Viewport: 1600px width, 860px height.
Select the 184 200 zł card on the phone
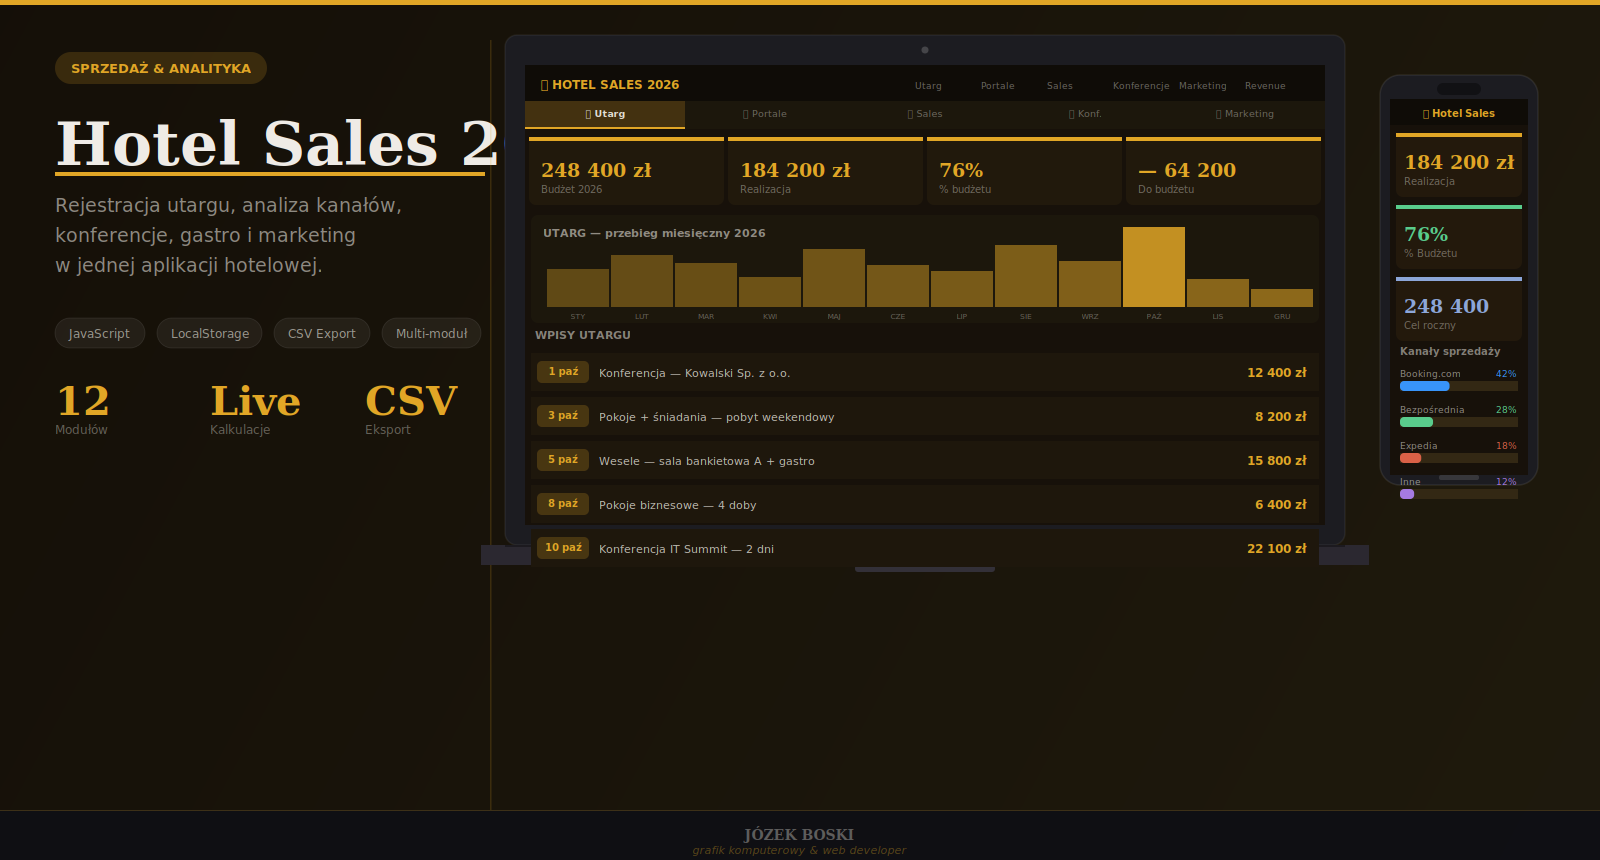[1459, 165]
